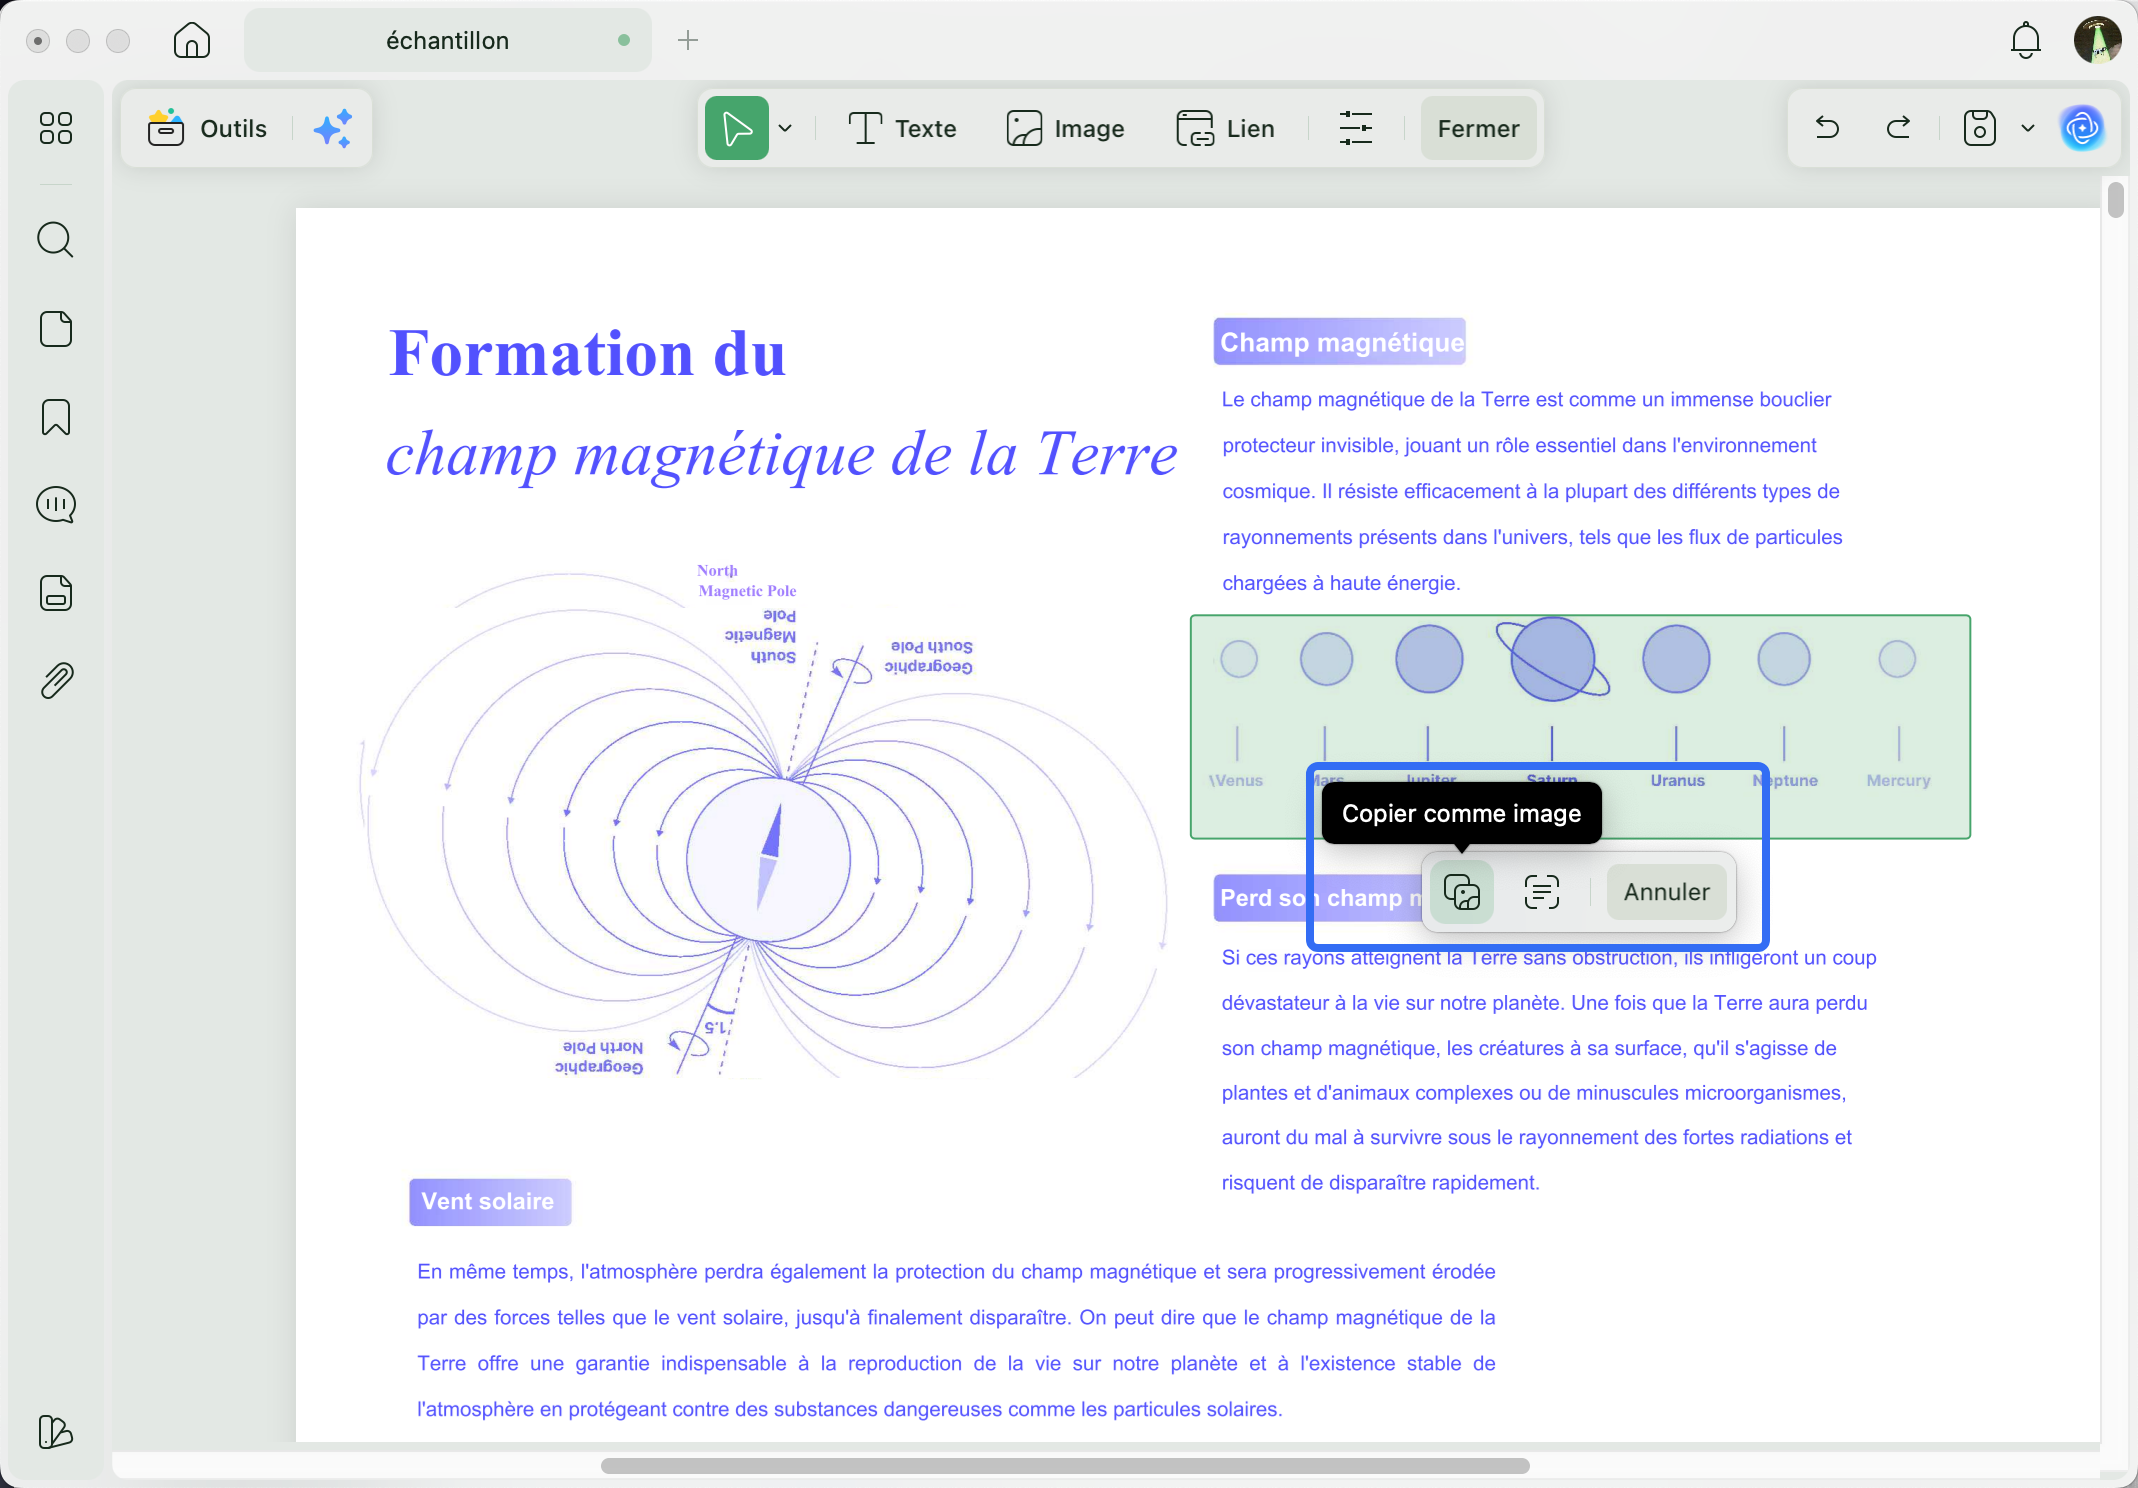Undo the last action
The width and height of the screenshot is (2138, 1488).
click(1827, 128)
